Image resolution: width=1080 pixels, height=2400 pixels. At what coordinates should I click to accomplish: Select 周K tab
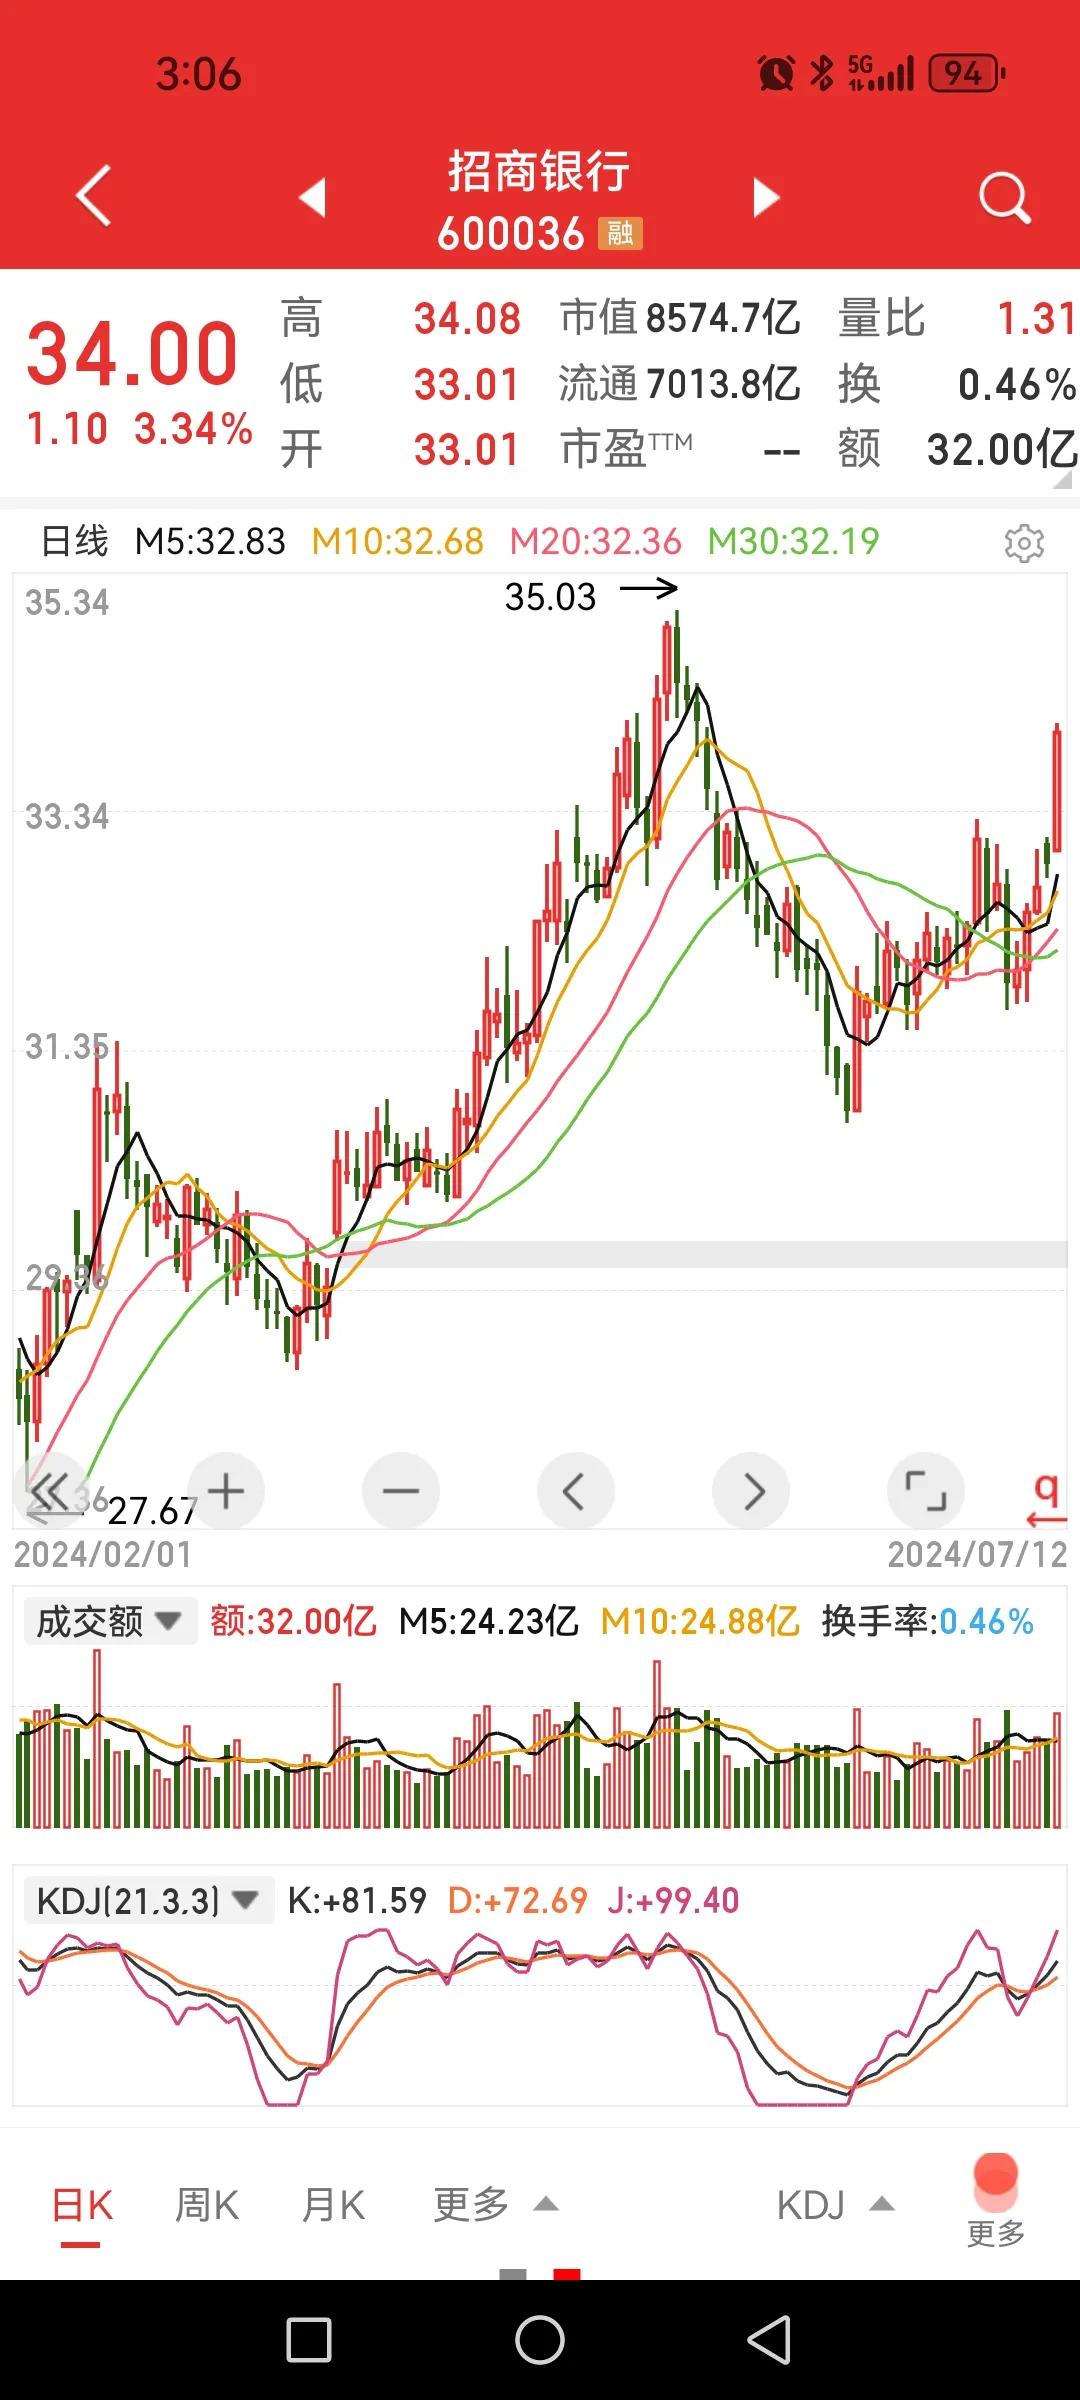(207, 2205)
